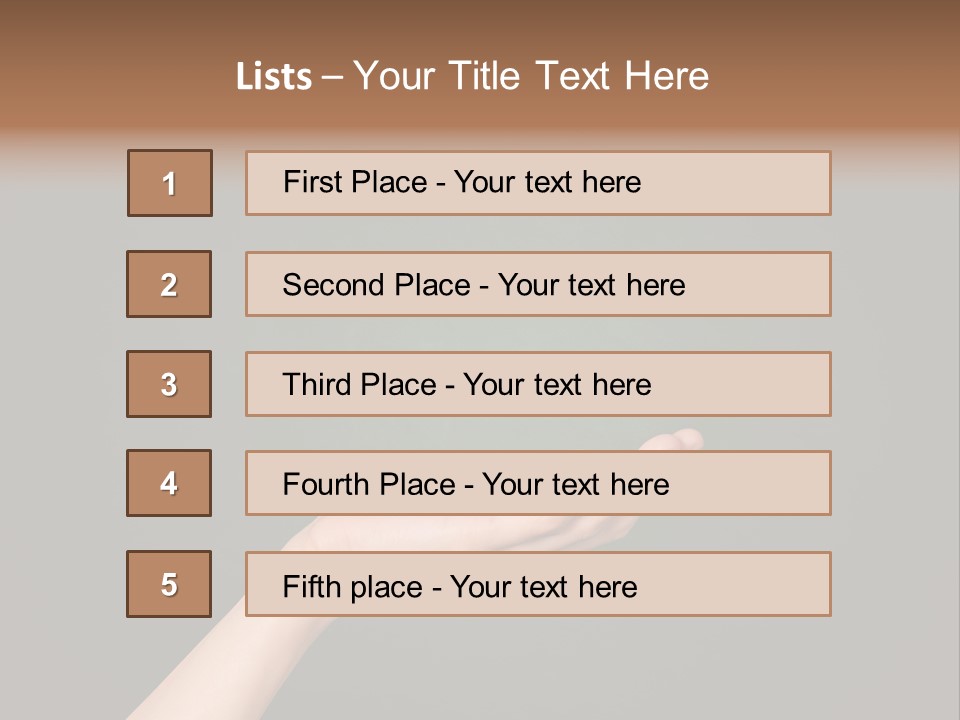Click the bold word "Lists" in the title
The image size is (960, 720).
273,77
